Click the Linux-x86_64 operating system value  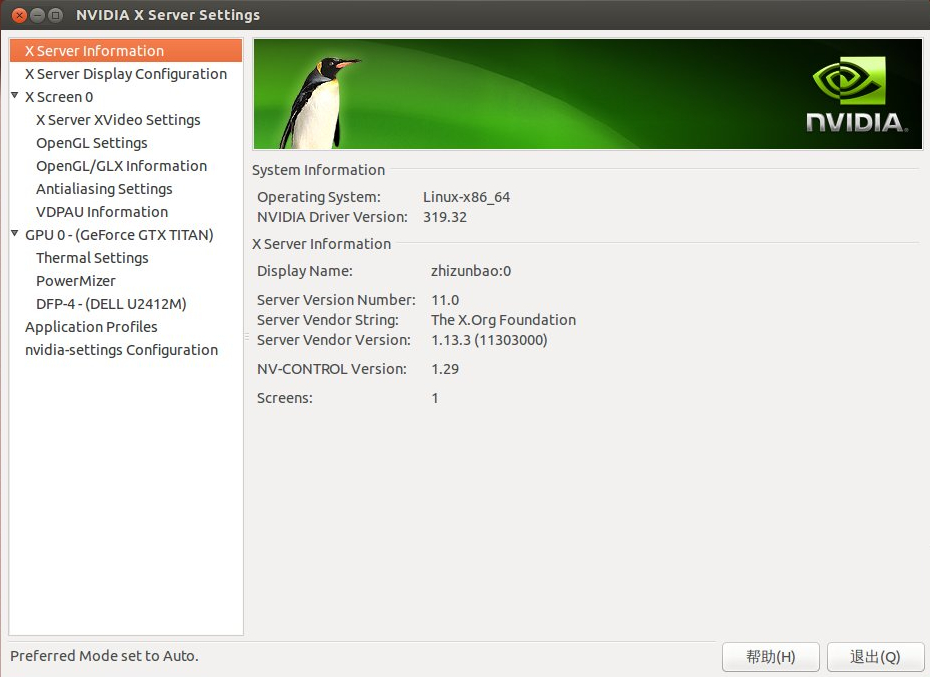(x=466, y=197)
